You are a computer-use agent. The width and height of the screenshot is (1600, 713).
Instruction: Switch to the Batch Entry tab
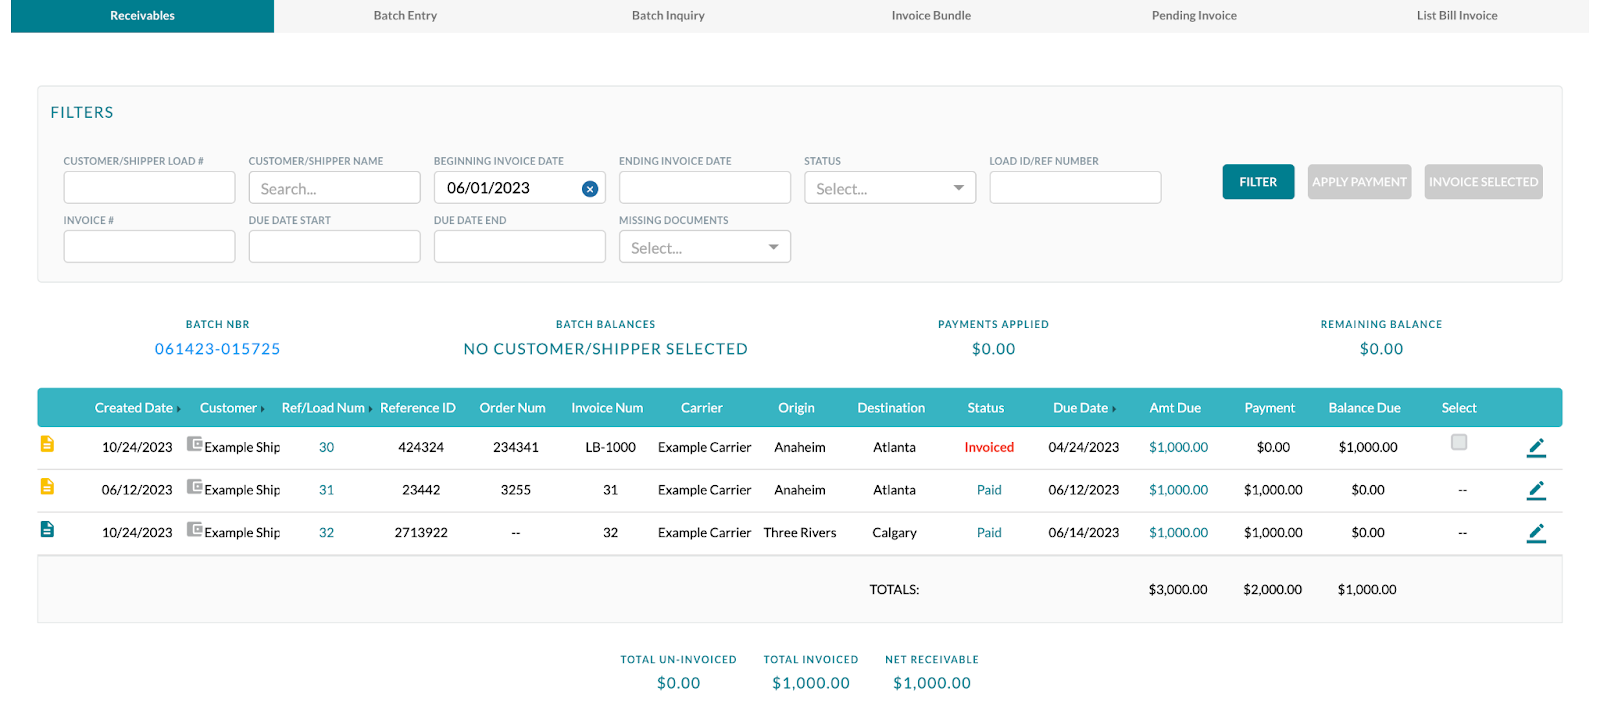coord(405,16)
